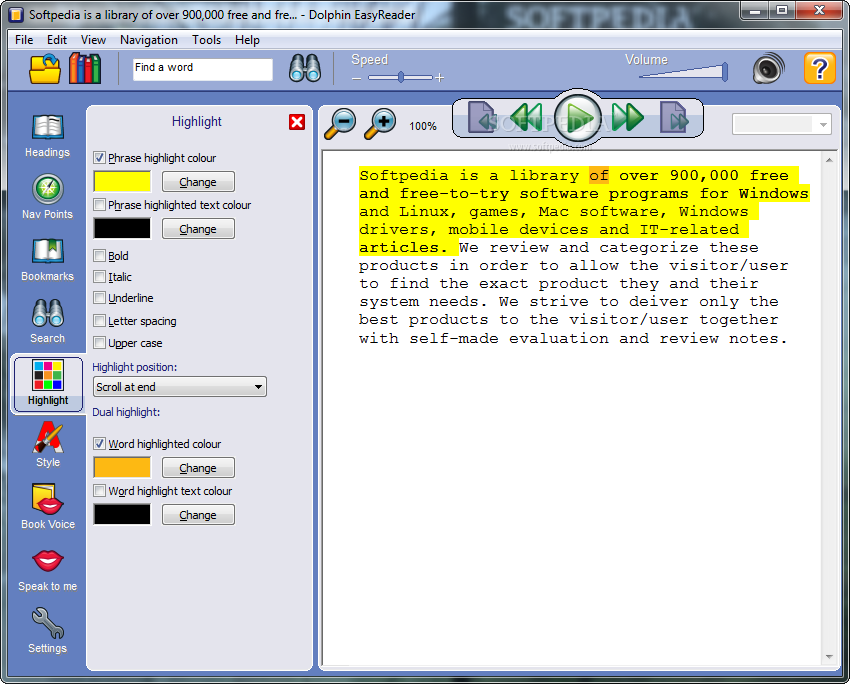Viewport: 850px width, 684px height.
Task: Change the phrase highlighted text colour
Action: tap(198, 229)
